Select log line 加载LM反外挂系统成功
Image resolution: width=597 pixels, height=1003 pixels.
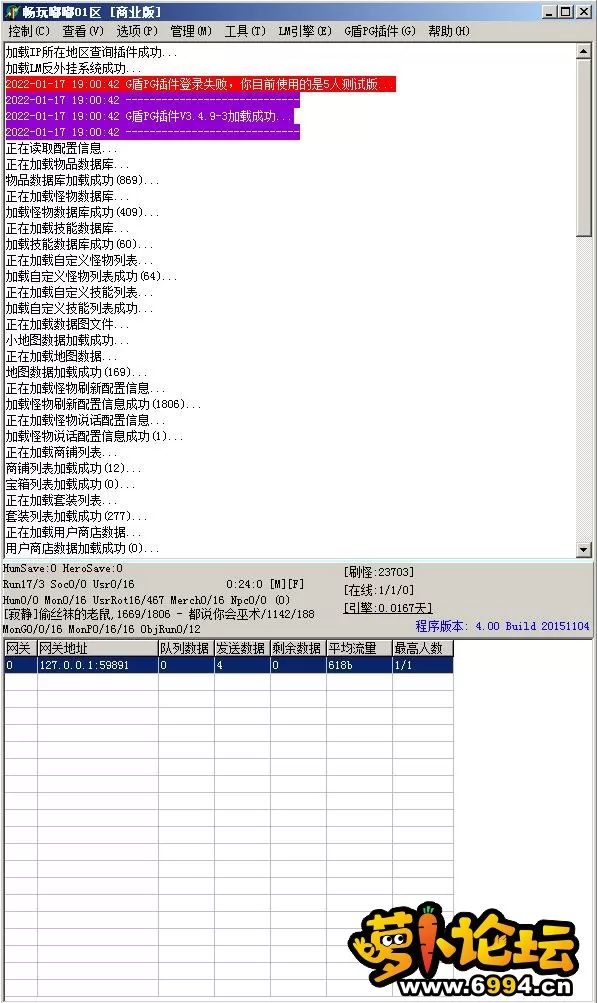tap(74, 68)
